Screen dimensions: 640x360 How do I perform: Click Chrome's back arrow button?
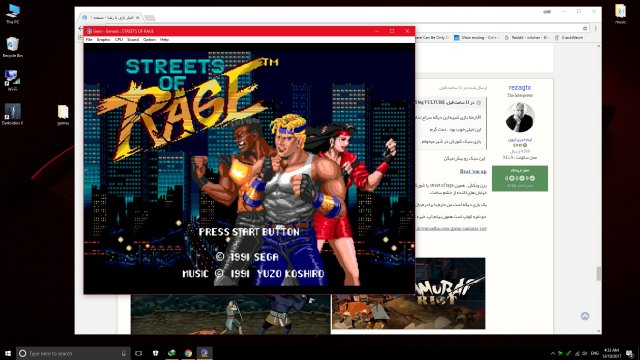(x=80, y=28)
